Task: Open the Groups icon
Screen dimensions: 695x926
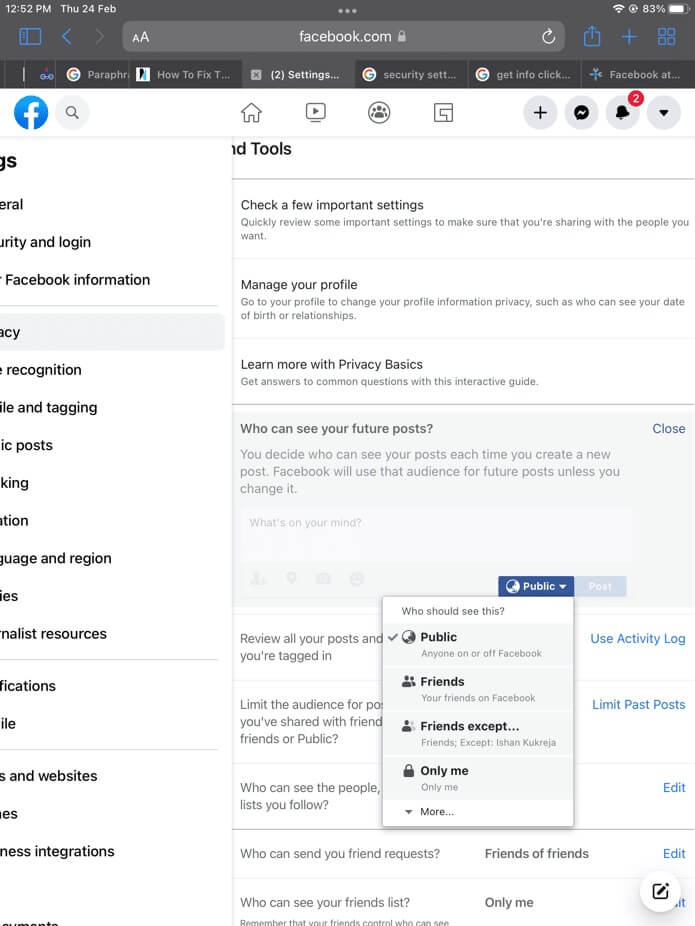Action: [379, 112]
